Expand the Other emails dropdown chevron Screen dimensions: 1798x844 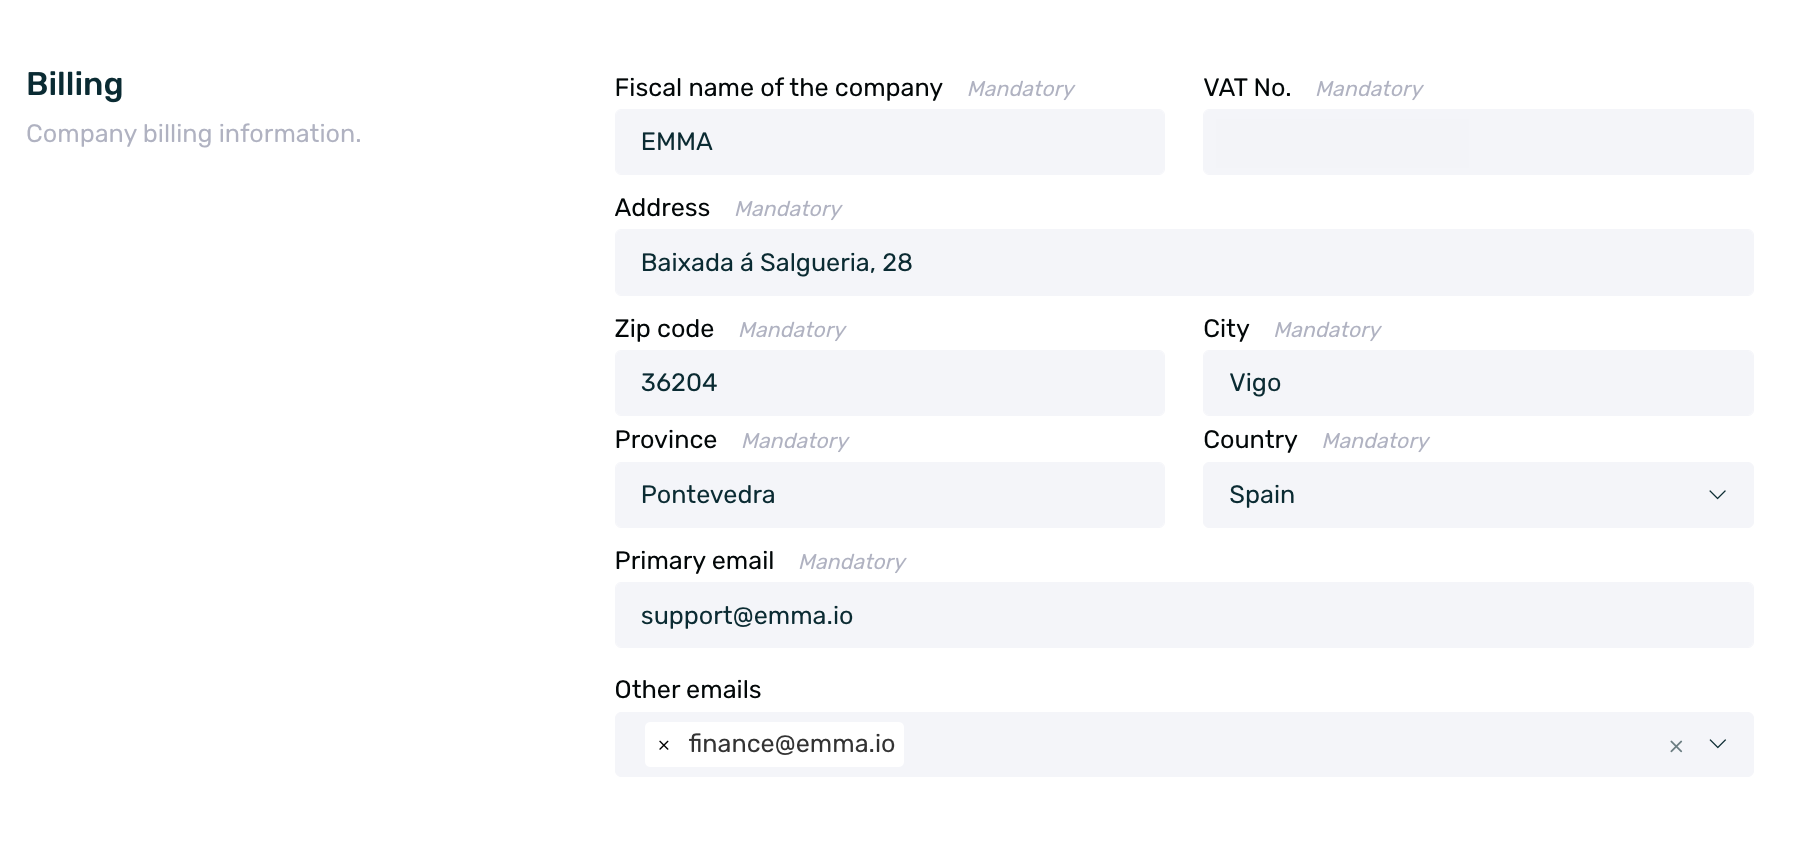1718,744
